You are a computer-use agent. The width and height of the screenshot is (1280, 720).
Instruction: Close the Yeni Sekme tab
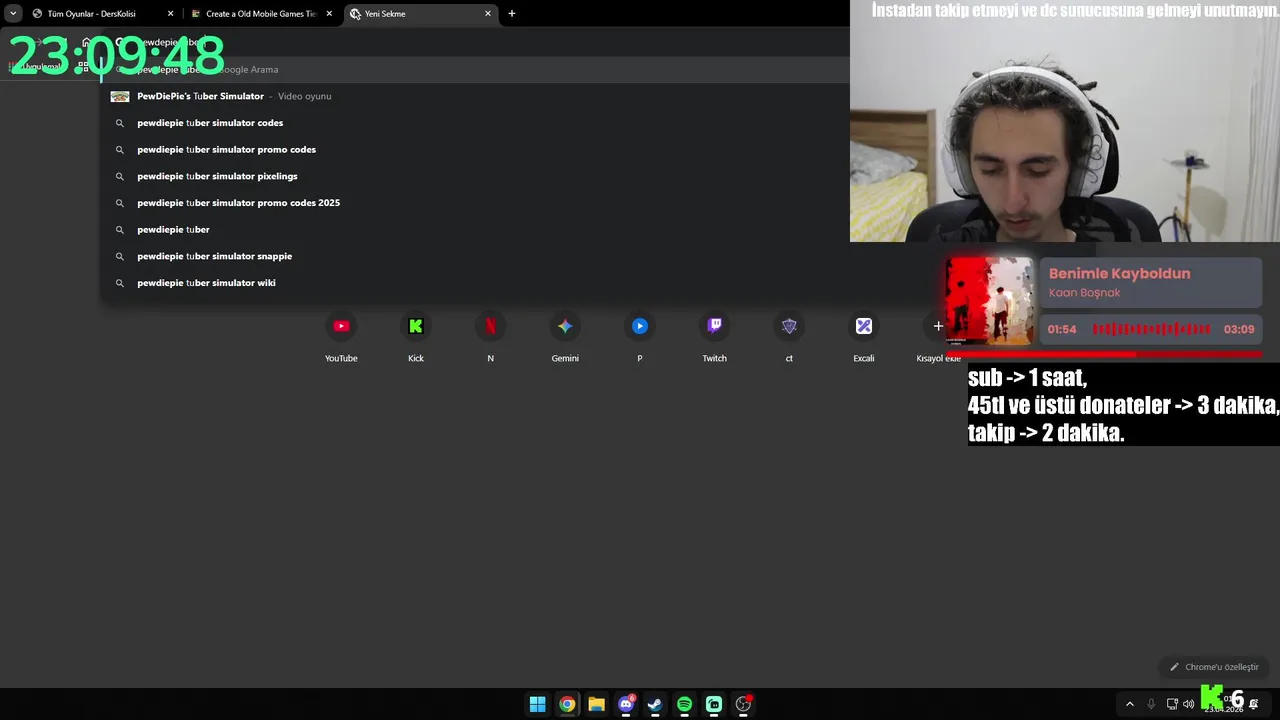(x=488, y=14)
